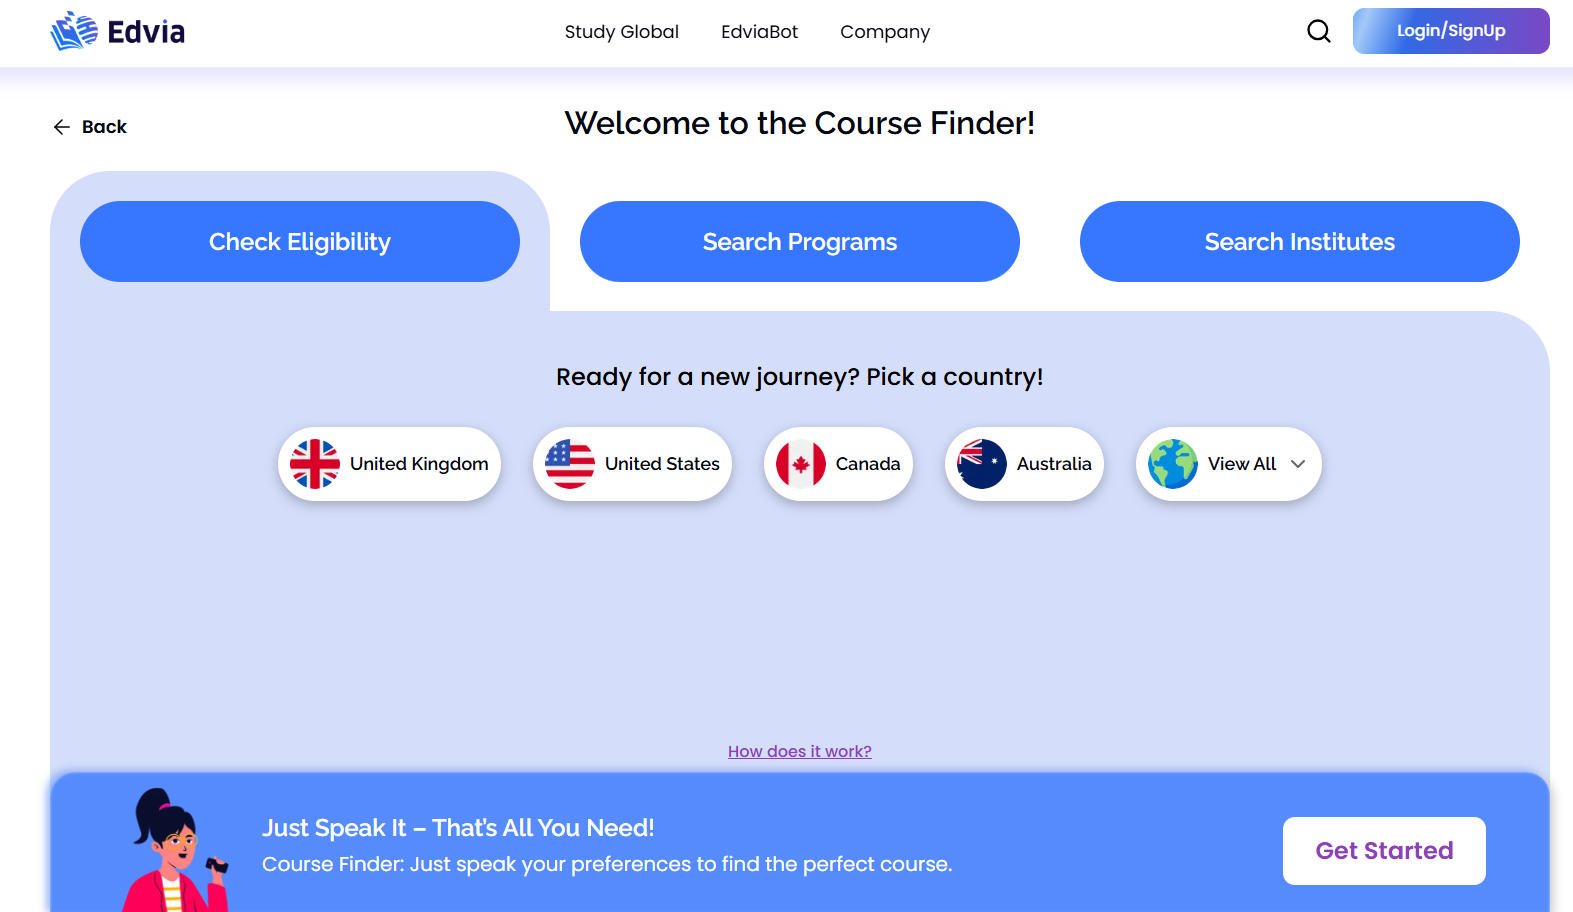Open the How does it work link
The image size is (1573, 912).
(799, 751)
